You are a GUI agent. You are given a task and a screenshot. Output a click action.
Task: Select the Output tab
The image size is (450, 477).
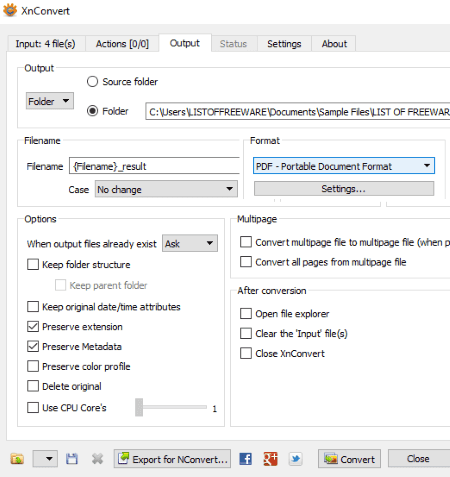click(185, 43)
